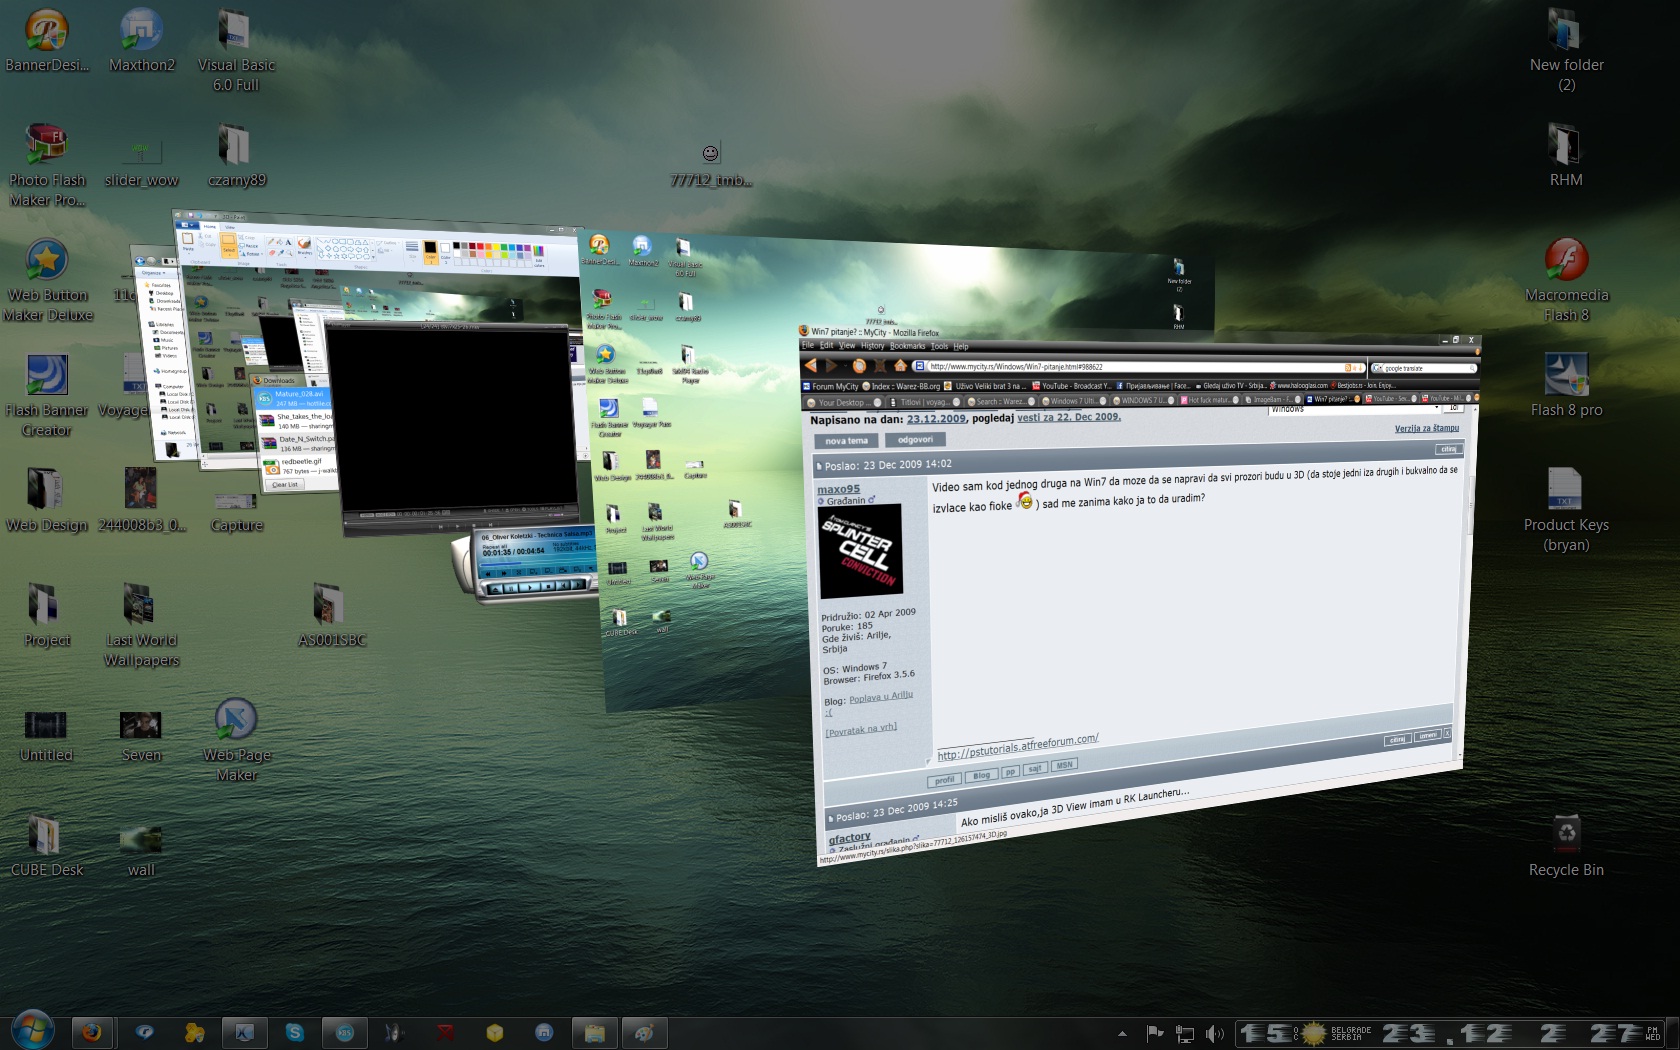
Task: Switch to the Your Desktop tab in Firefox
Action: (842, 402)
